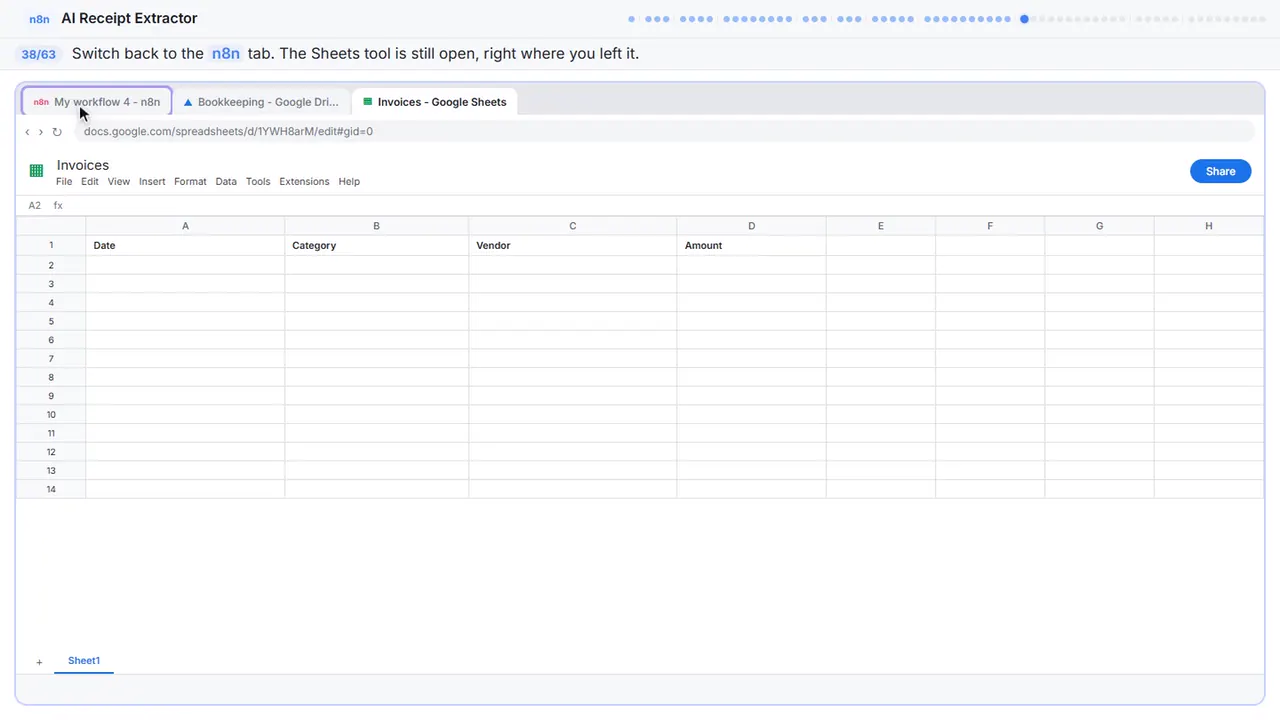Screen dimensions: 1280x720
Task: Select column B by its header
Action: 376,226
